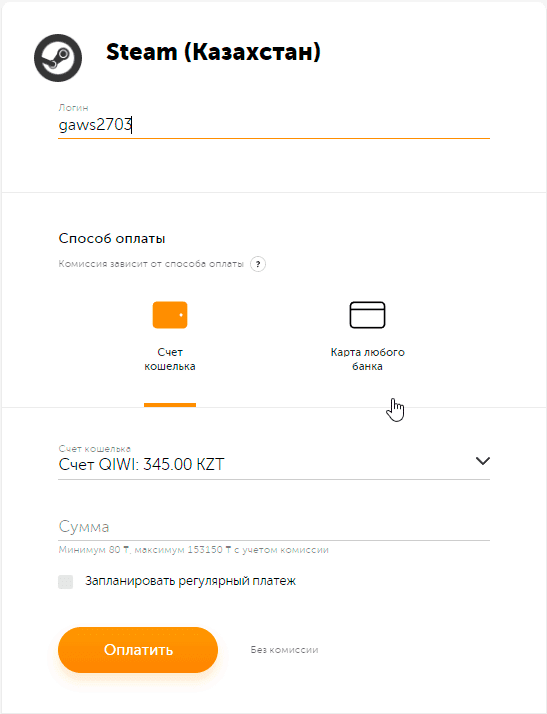
Task: Click the "Steam (Казахстан)" title
Action: click(213, 52)
